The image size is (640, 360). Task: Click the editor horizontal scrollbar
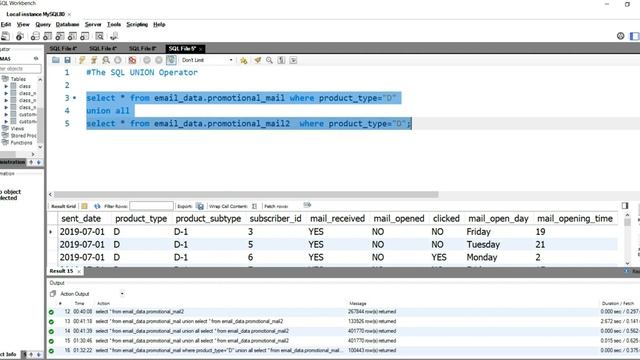click(x=246, y=195)
